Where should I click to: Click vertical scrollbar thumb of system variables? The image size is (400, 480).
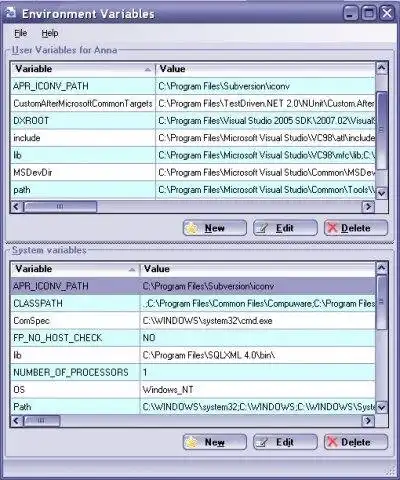382,302
